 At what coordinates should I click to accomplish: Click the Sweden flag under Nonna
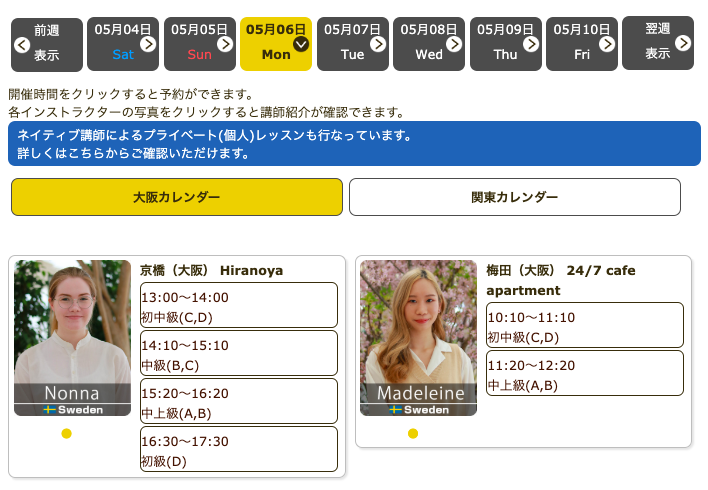point(50,410)
